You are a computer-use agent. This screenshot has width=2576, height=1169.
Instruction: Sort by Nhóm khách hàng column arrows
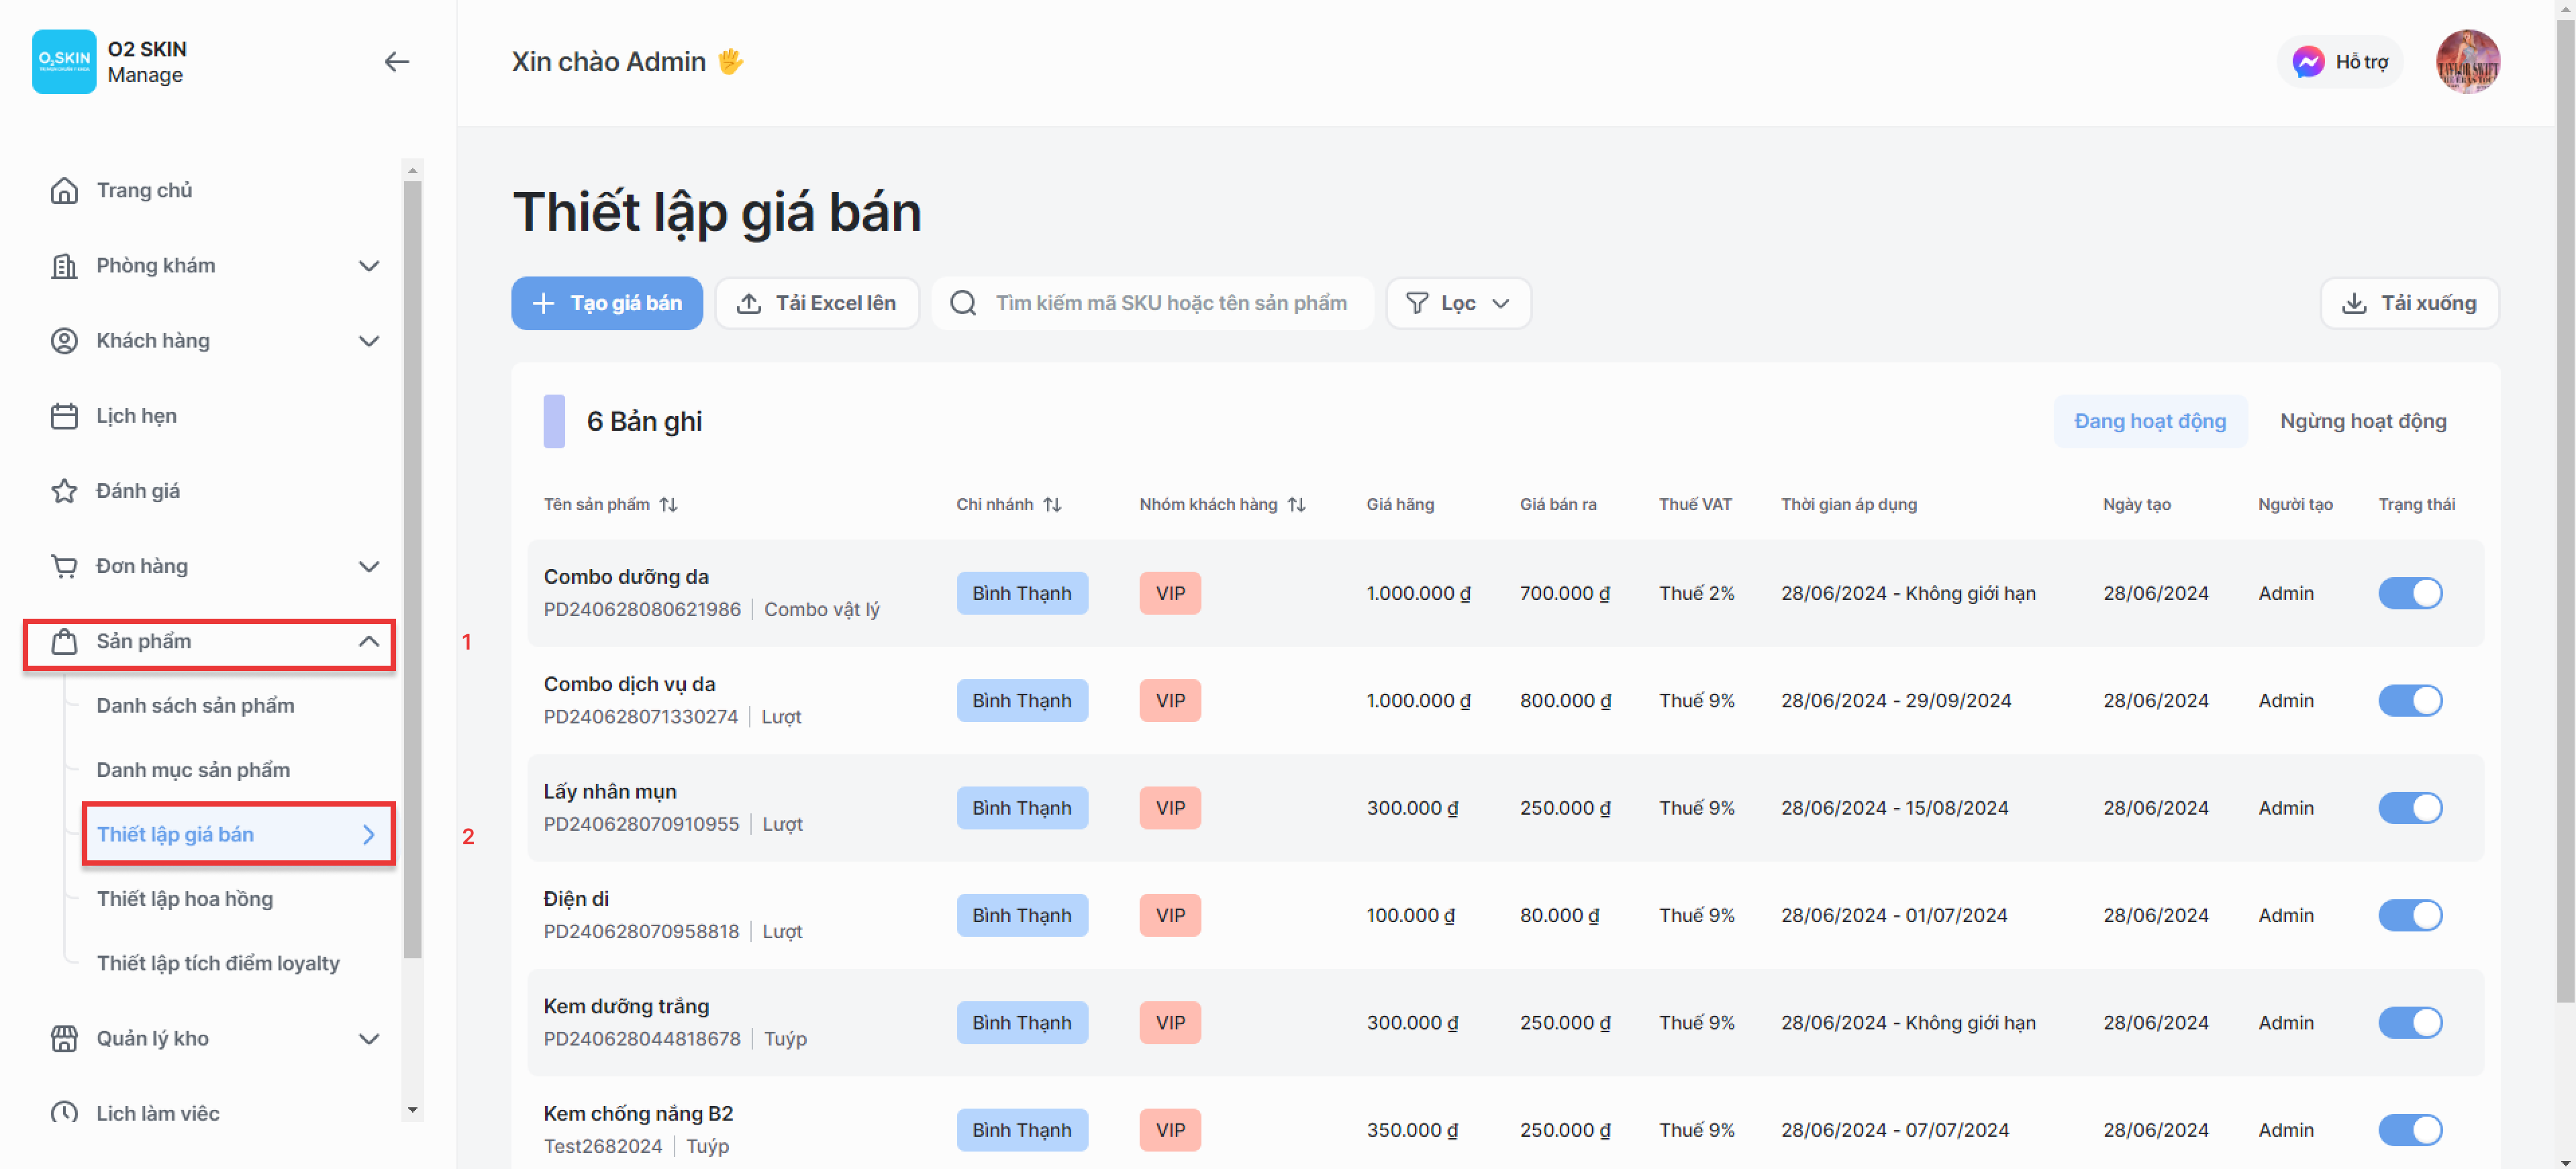[x=1296, y=505]
